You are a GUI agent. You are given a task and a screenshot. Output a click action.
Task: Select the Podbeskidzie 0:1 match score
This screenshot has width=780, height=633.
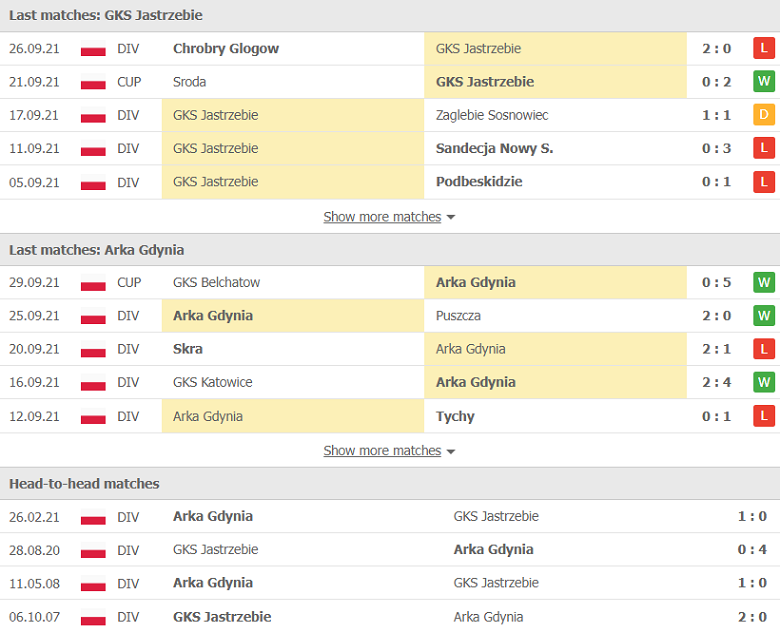(x=716, y=182)
